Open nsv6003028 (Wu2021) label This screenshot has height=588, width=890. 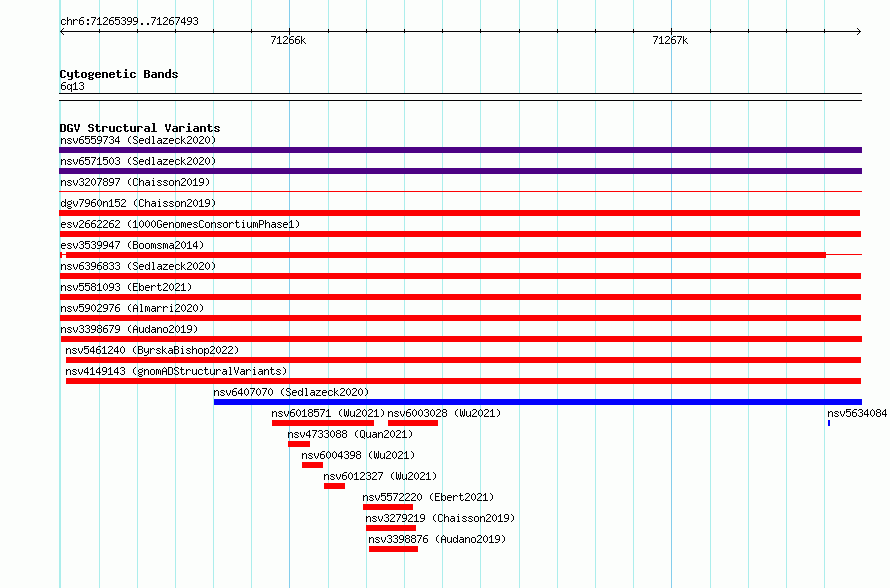(444, 413)
